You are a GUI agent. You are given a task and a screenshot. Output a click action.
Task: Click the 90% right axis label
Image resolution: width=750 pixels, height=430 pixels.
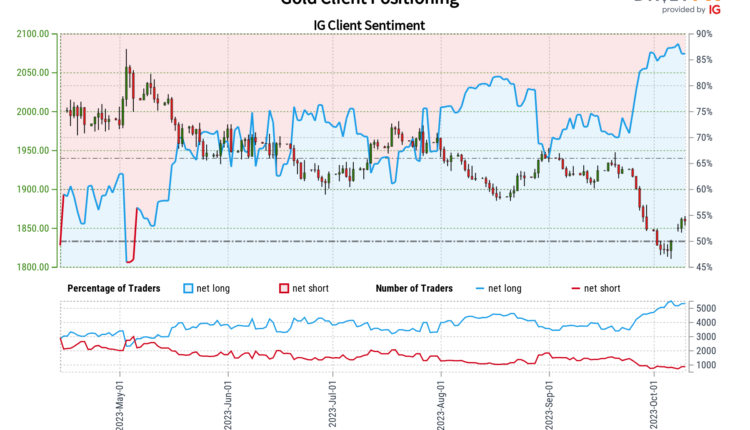click(x=704, y=34)
